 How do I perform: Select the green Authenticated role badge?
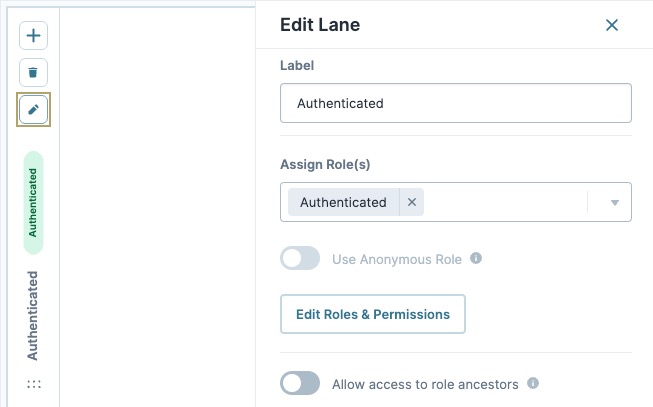coord(33,203)
